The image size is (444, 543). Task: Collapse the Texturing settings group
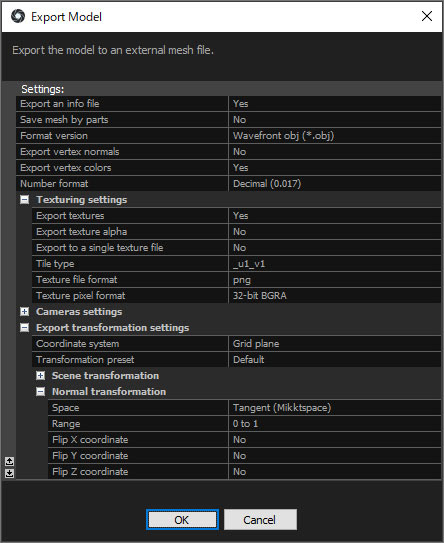pyautogui.click(x=24, y=200)
